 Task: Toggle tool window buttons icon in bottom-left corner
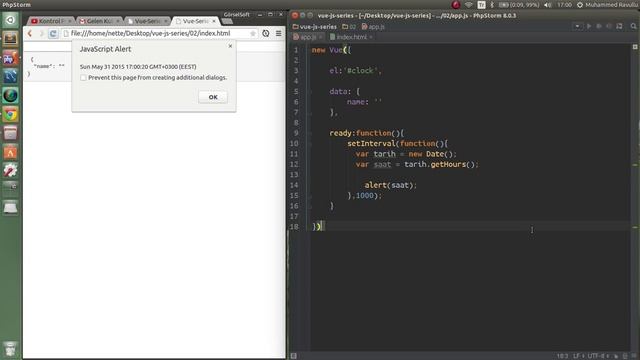[293, 356]
